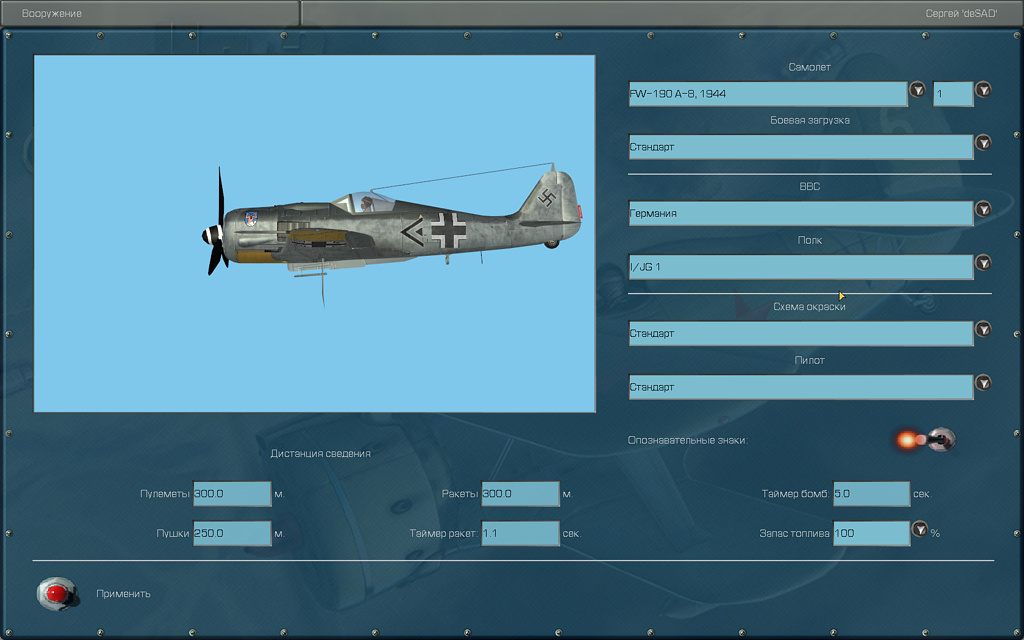Viewport: 1024px width, 640px height.
Task: Click the Сергей 'deSAD' header bar
Action: (660, 14)
